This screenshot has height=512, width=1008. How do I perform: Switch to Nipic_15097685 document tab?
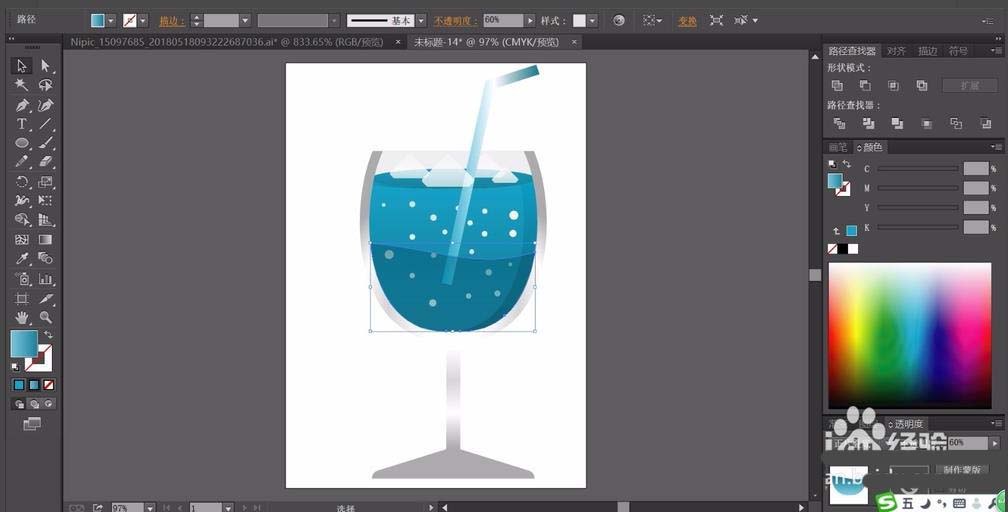click(227, 42)
